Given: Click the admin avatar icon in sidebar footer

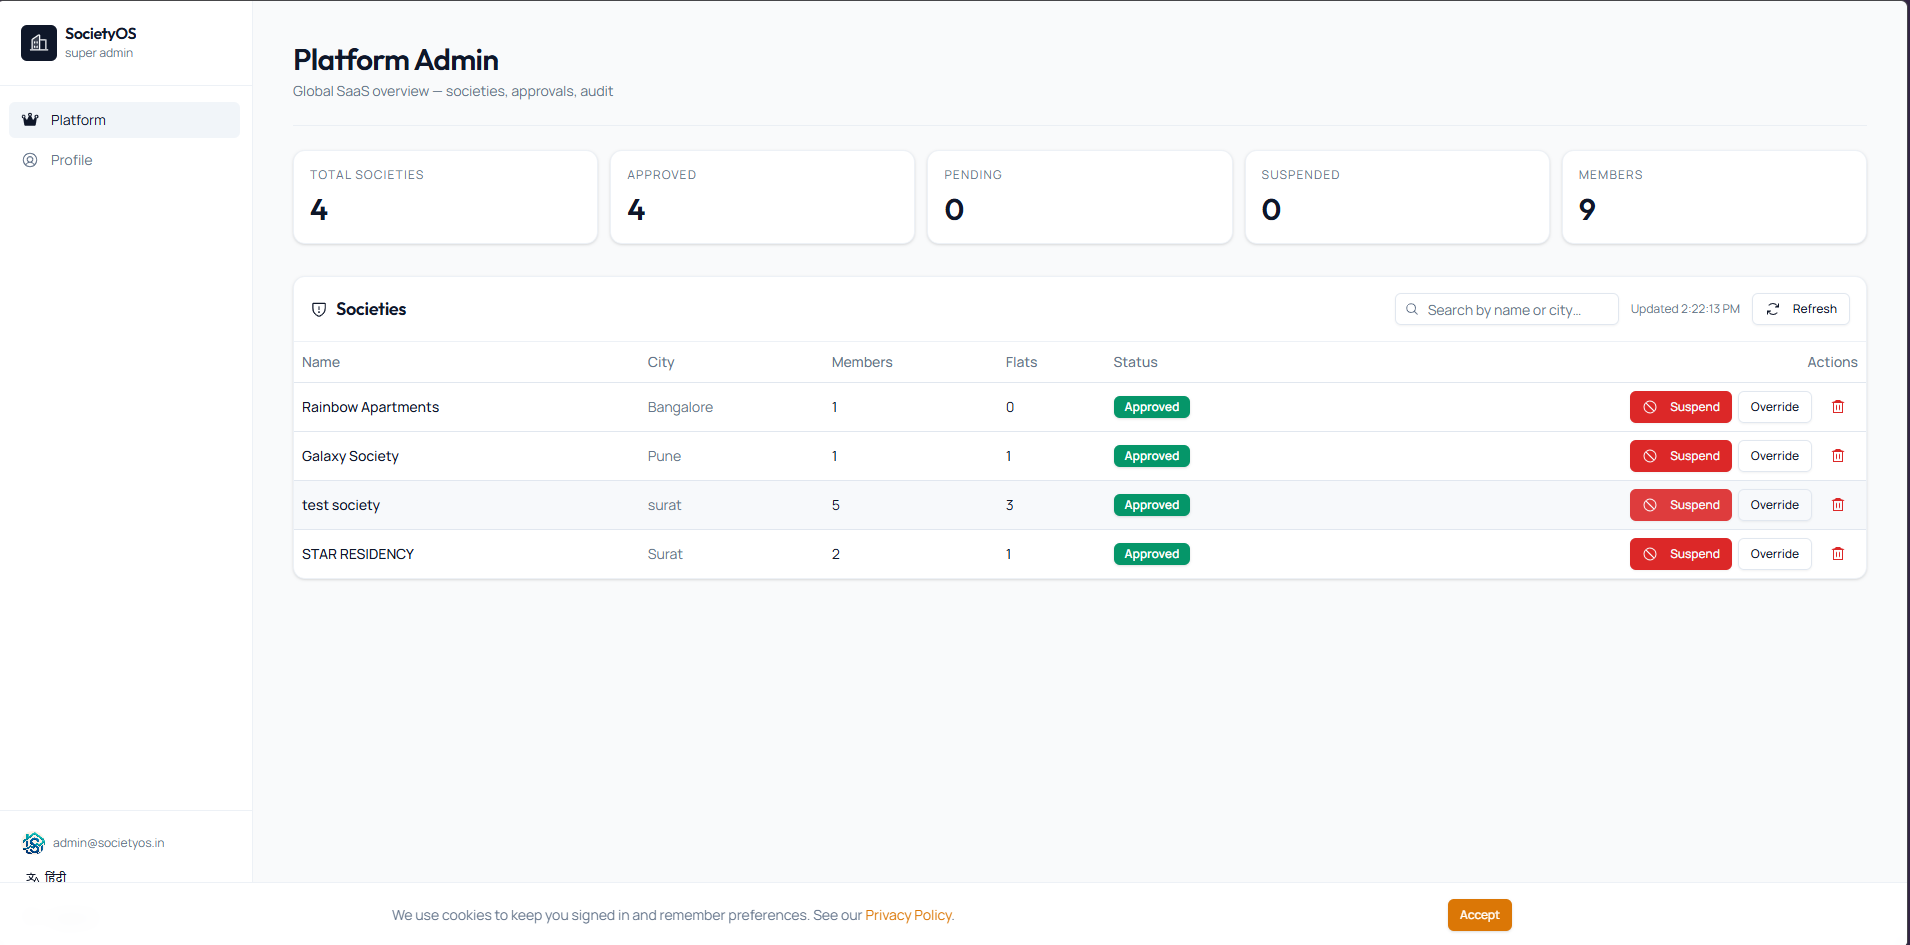Looking at the screenshot, I should (34, 843).
